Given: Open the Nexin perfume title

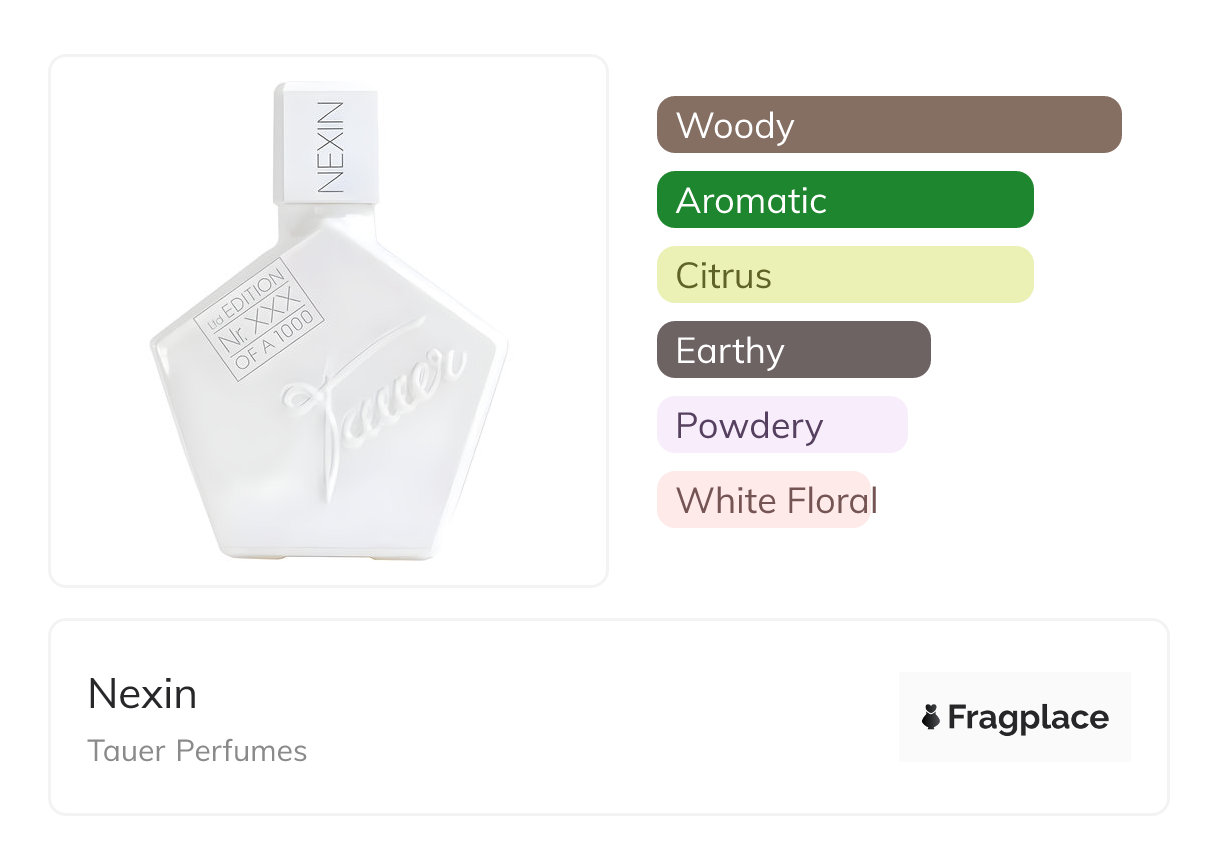Looking at the screenshot, I should [143, 694].
